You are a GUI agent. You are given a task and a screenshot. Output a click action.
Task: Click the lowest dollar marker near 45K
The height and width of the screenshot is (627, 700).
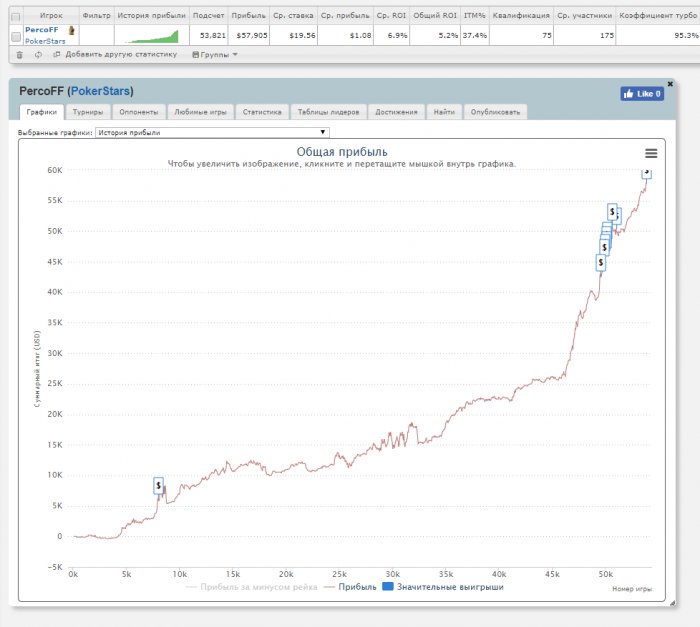[601, 262]
